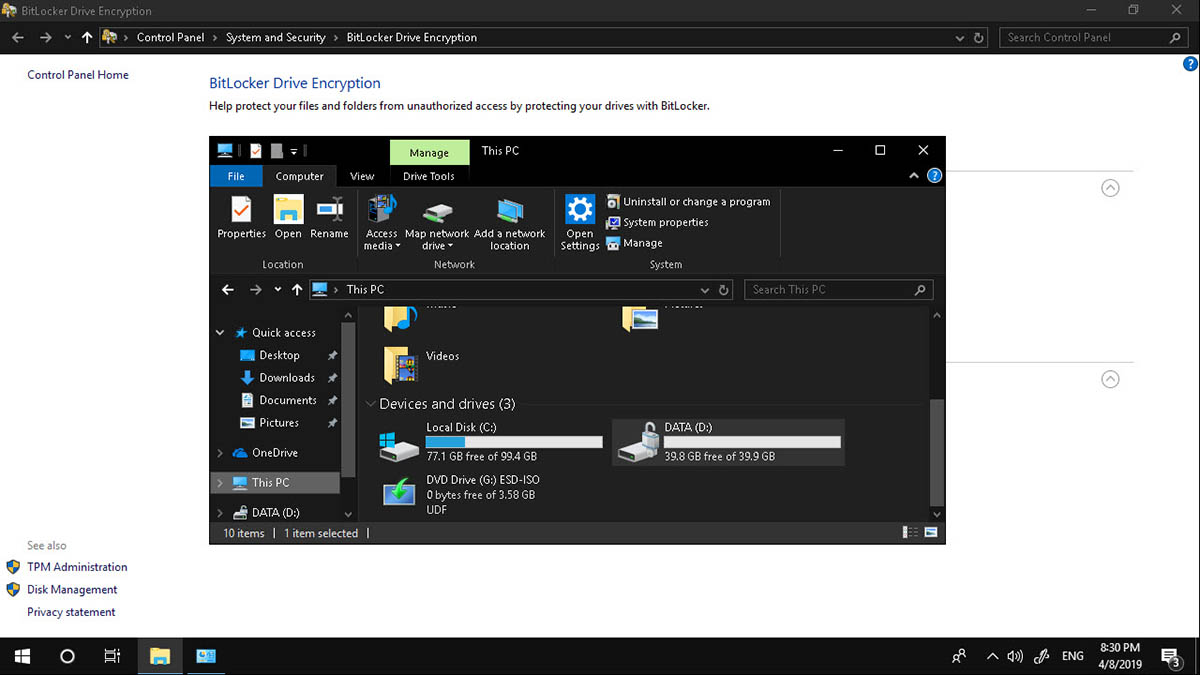Switch to details view in Explorer status bar
The height and width of the screenshot is (675, 1200).
click(911, 533)
